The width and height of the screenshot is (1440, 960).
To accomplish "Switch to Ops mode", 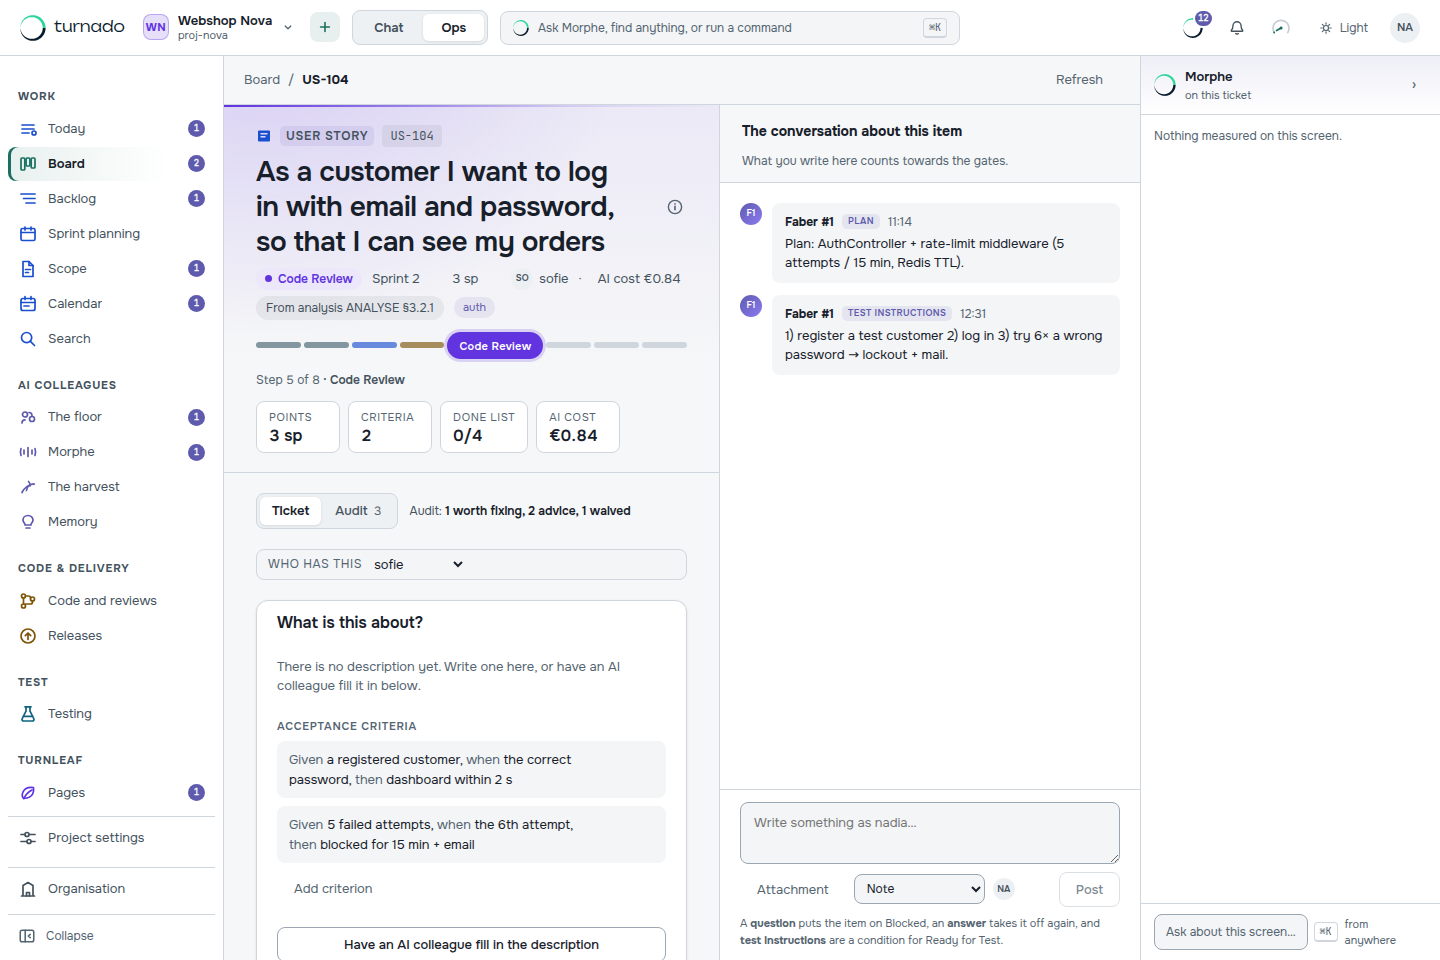I will click(x=454, y=28).
